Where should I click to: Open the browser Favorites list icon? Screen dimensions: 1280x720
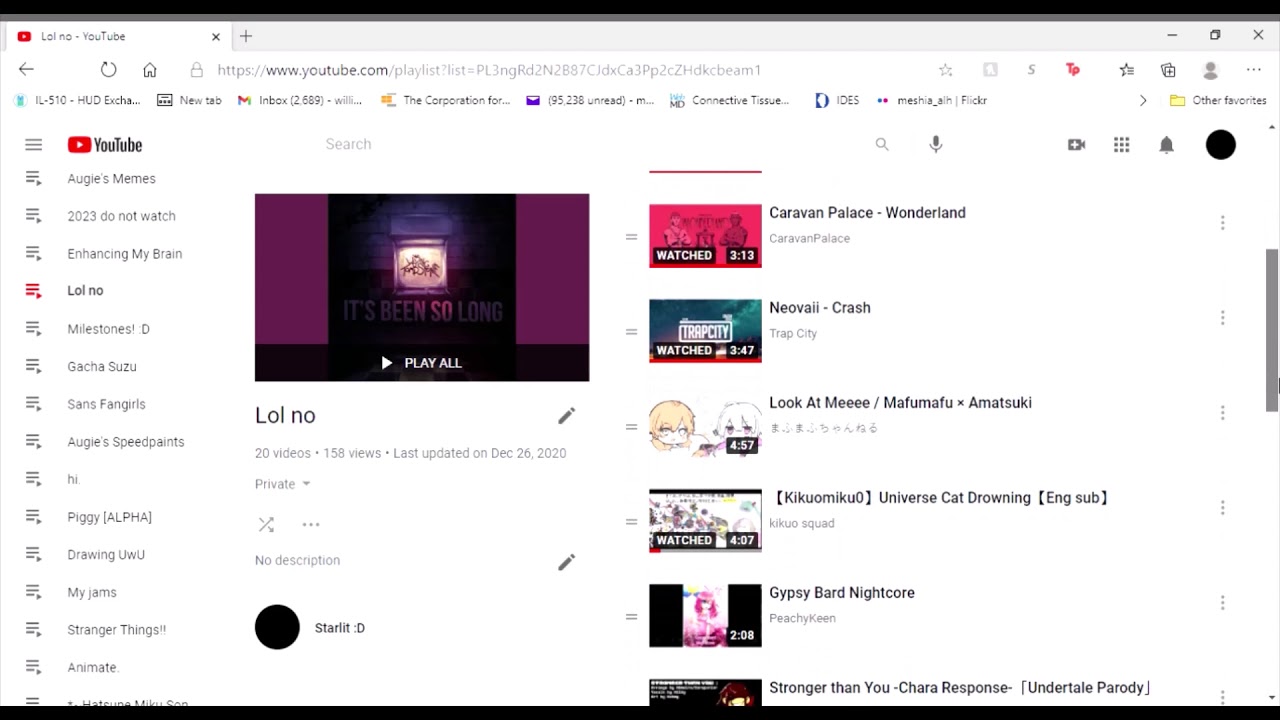click(x=1127, y=70)
